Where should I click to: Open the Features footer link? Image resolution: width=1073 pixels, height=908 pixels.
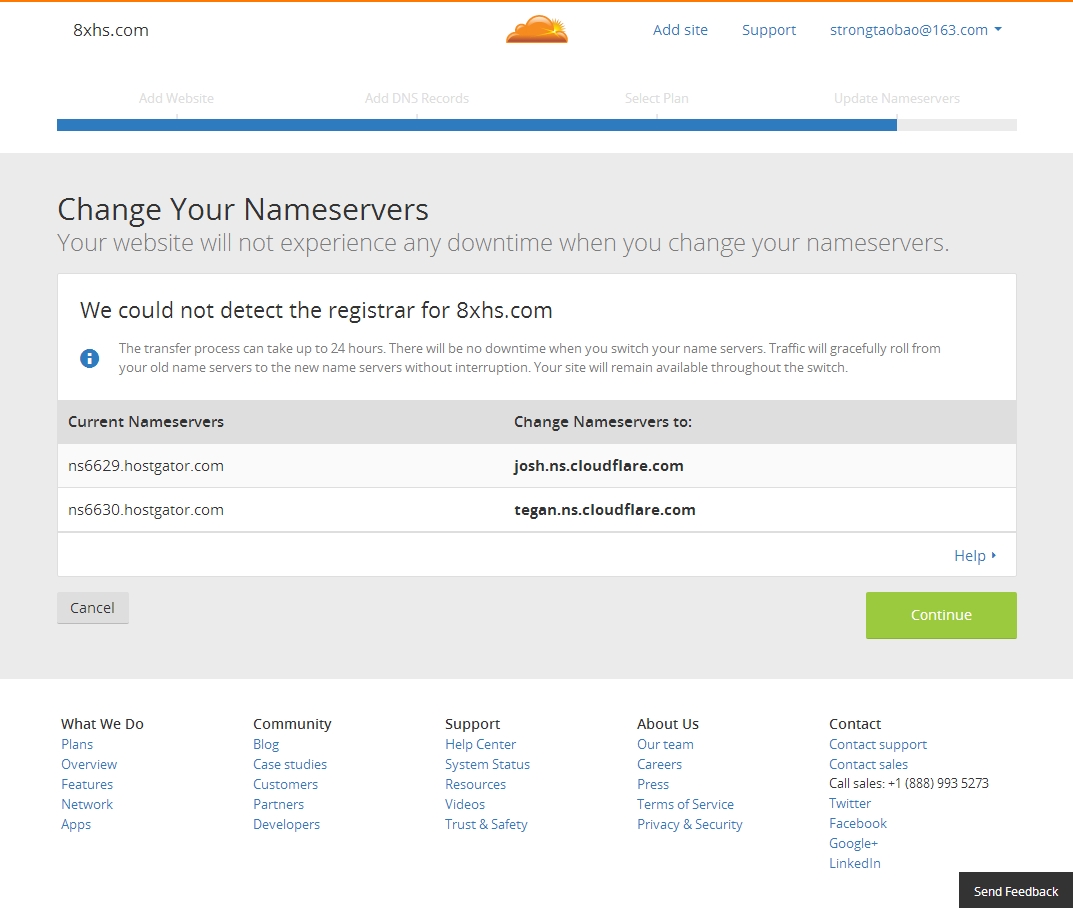coord(87,784)
